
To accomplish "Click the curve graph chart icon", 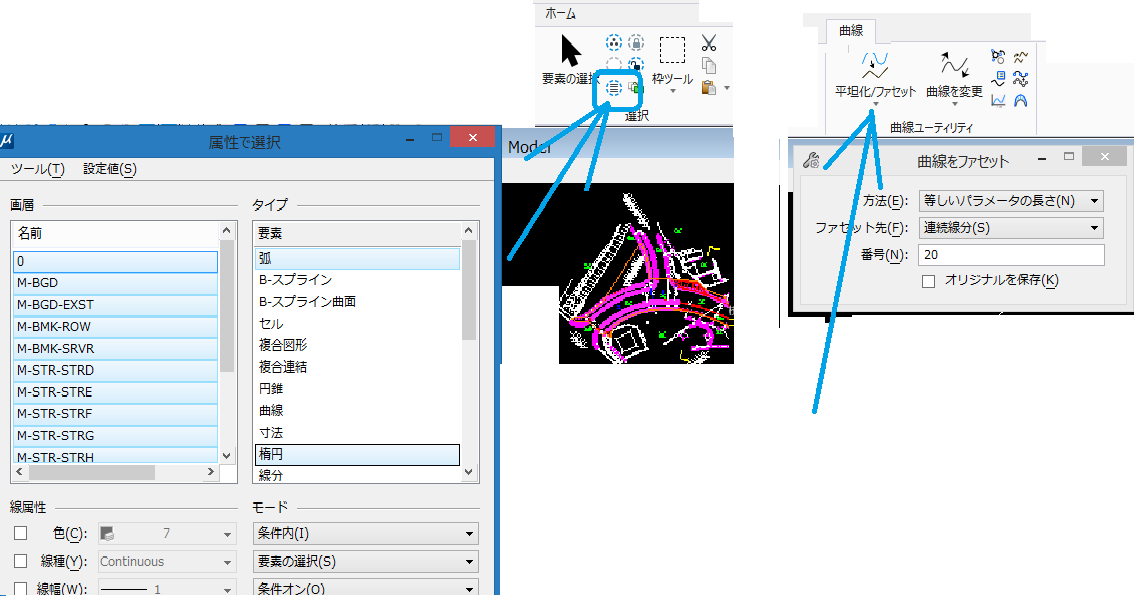I will (998, 101).
